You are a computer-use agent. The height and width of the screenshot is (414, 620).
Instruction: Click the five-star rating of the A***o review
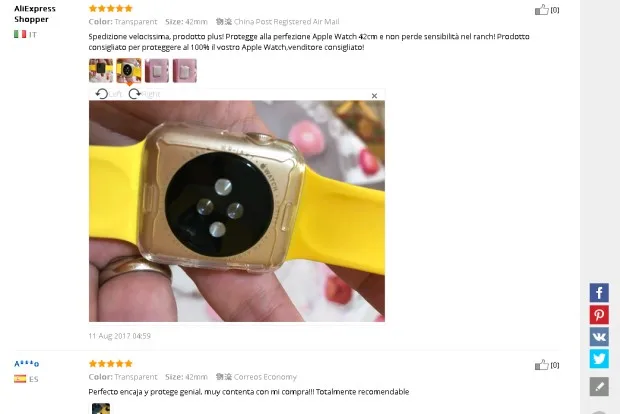point(111,363)
